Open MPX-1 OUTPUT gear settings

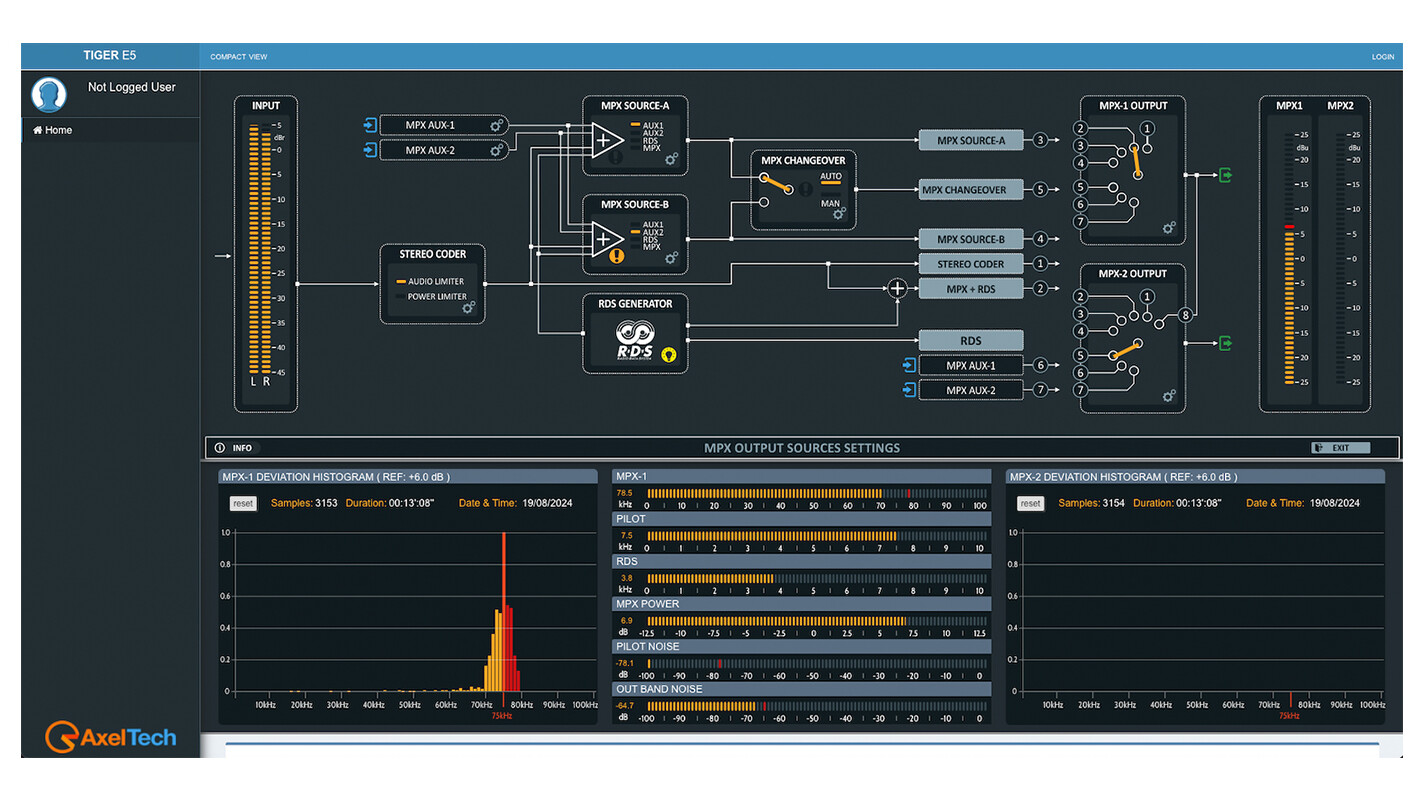click(1169, 228)
